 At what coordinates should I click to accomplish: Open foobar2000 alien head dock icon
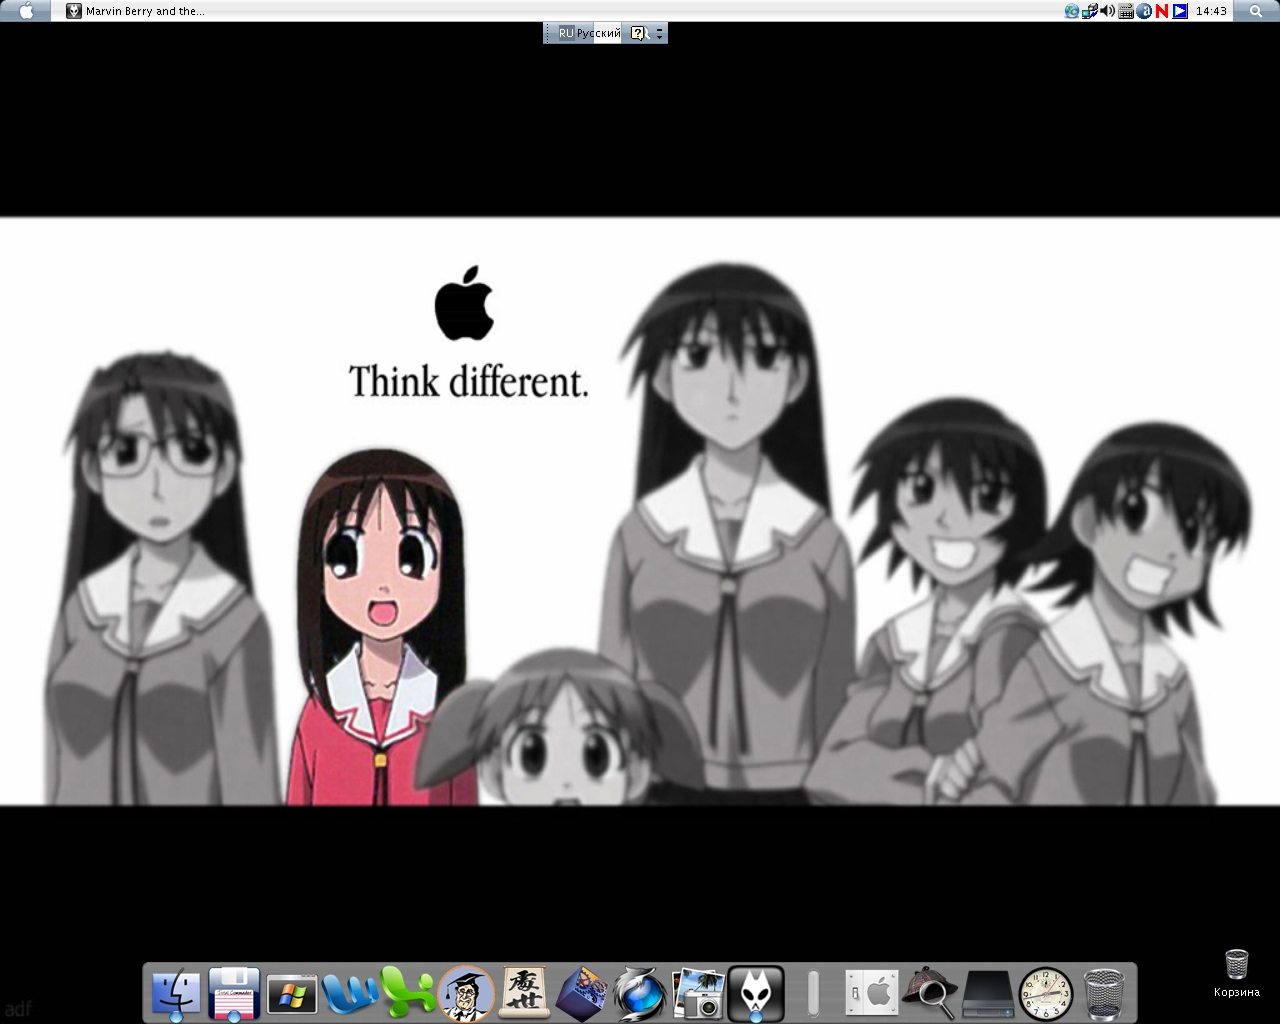pos(756,994)
